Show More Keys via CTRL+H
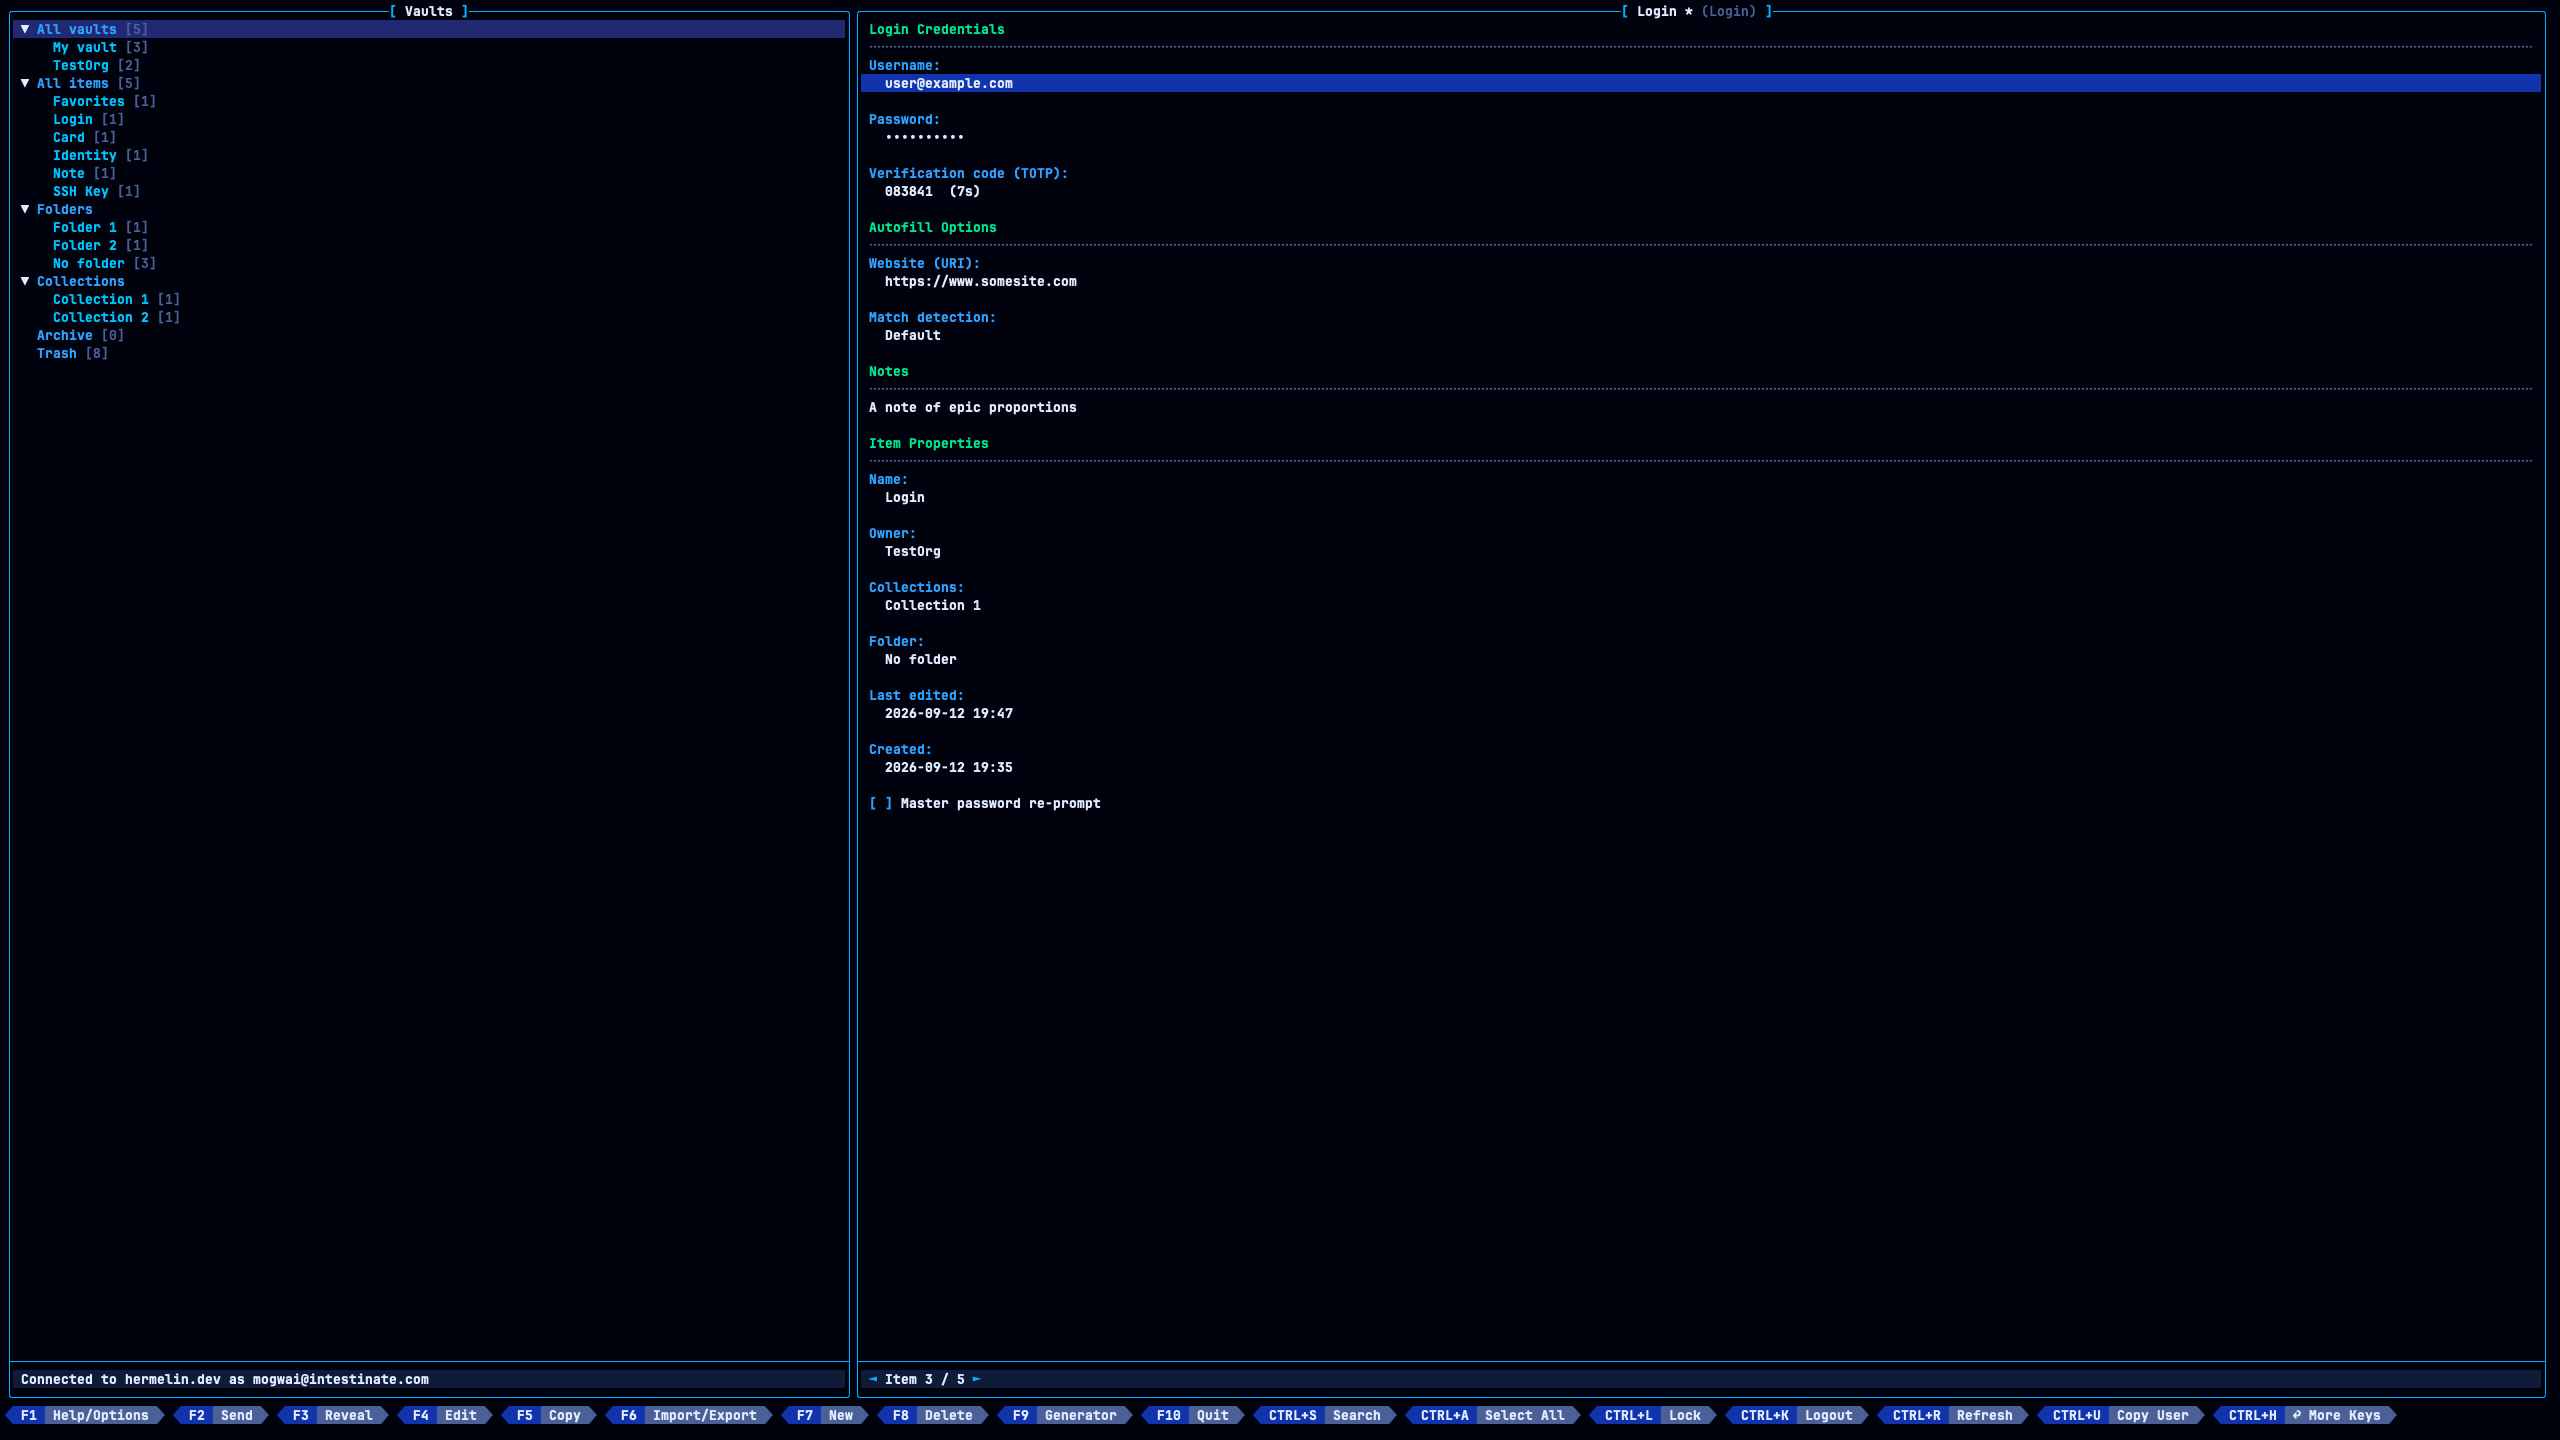 coord(2305,1416)
